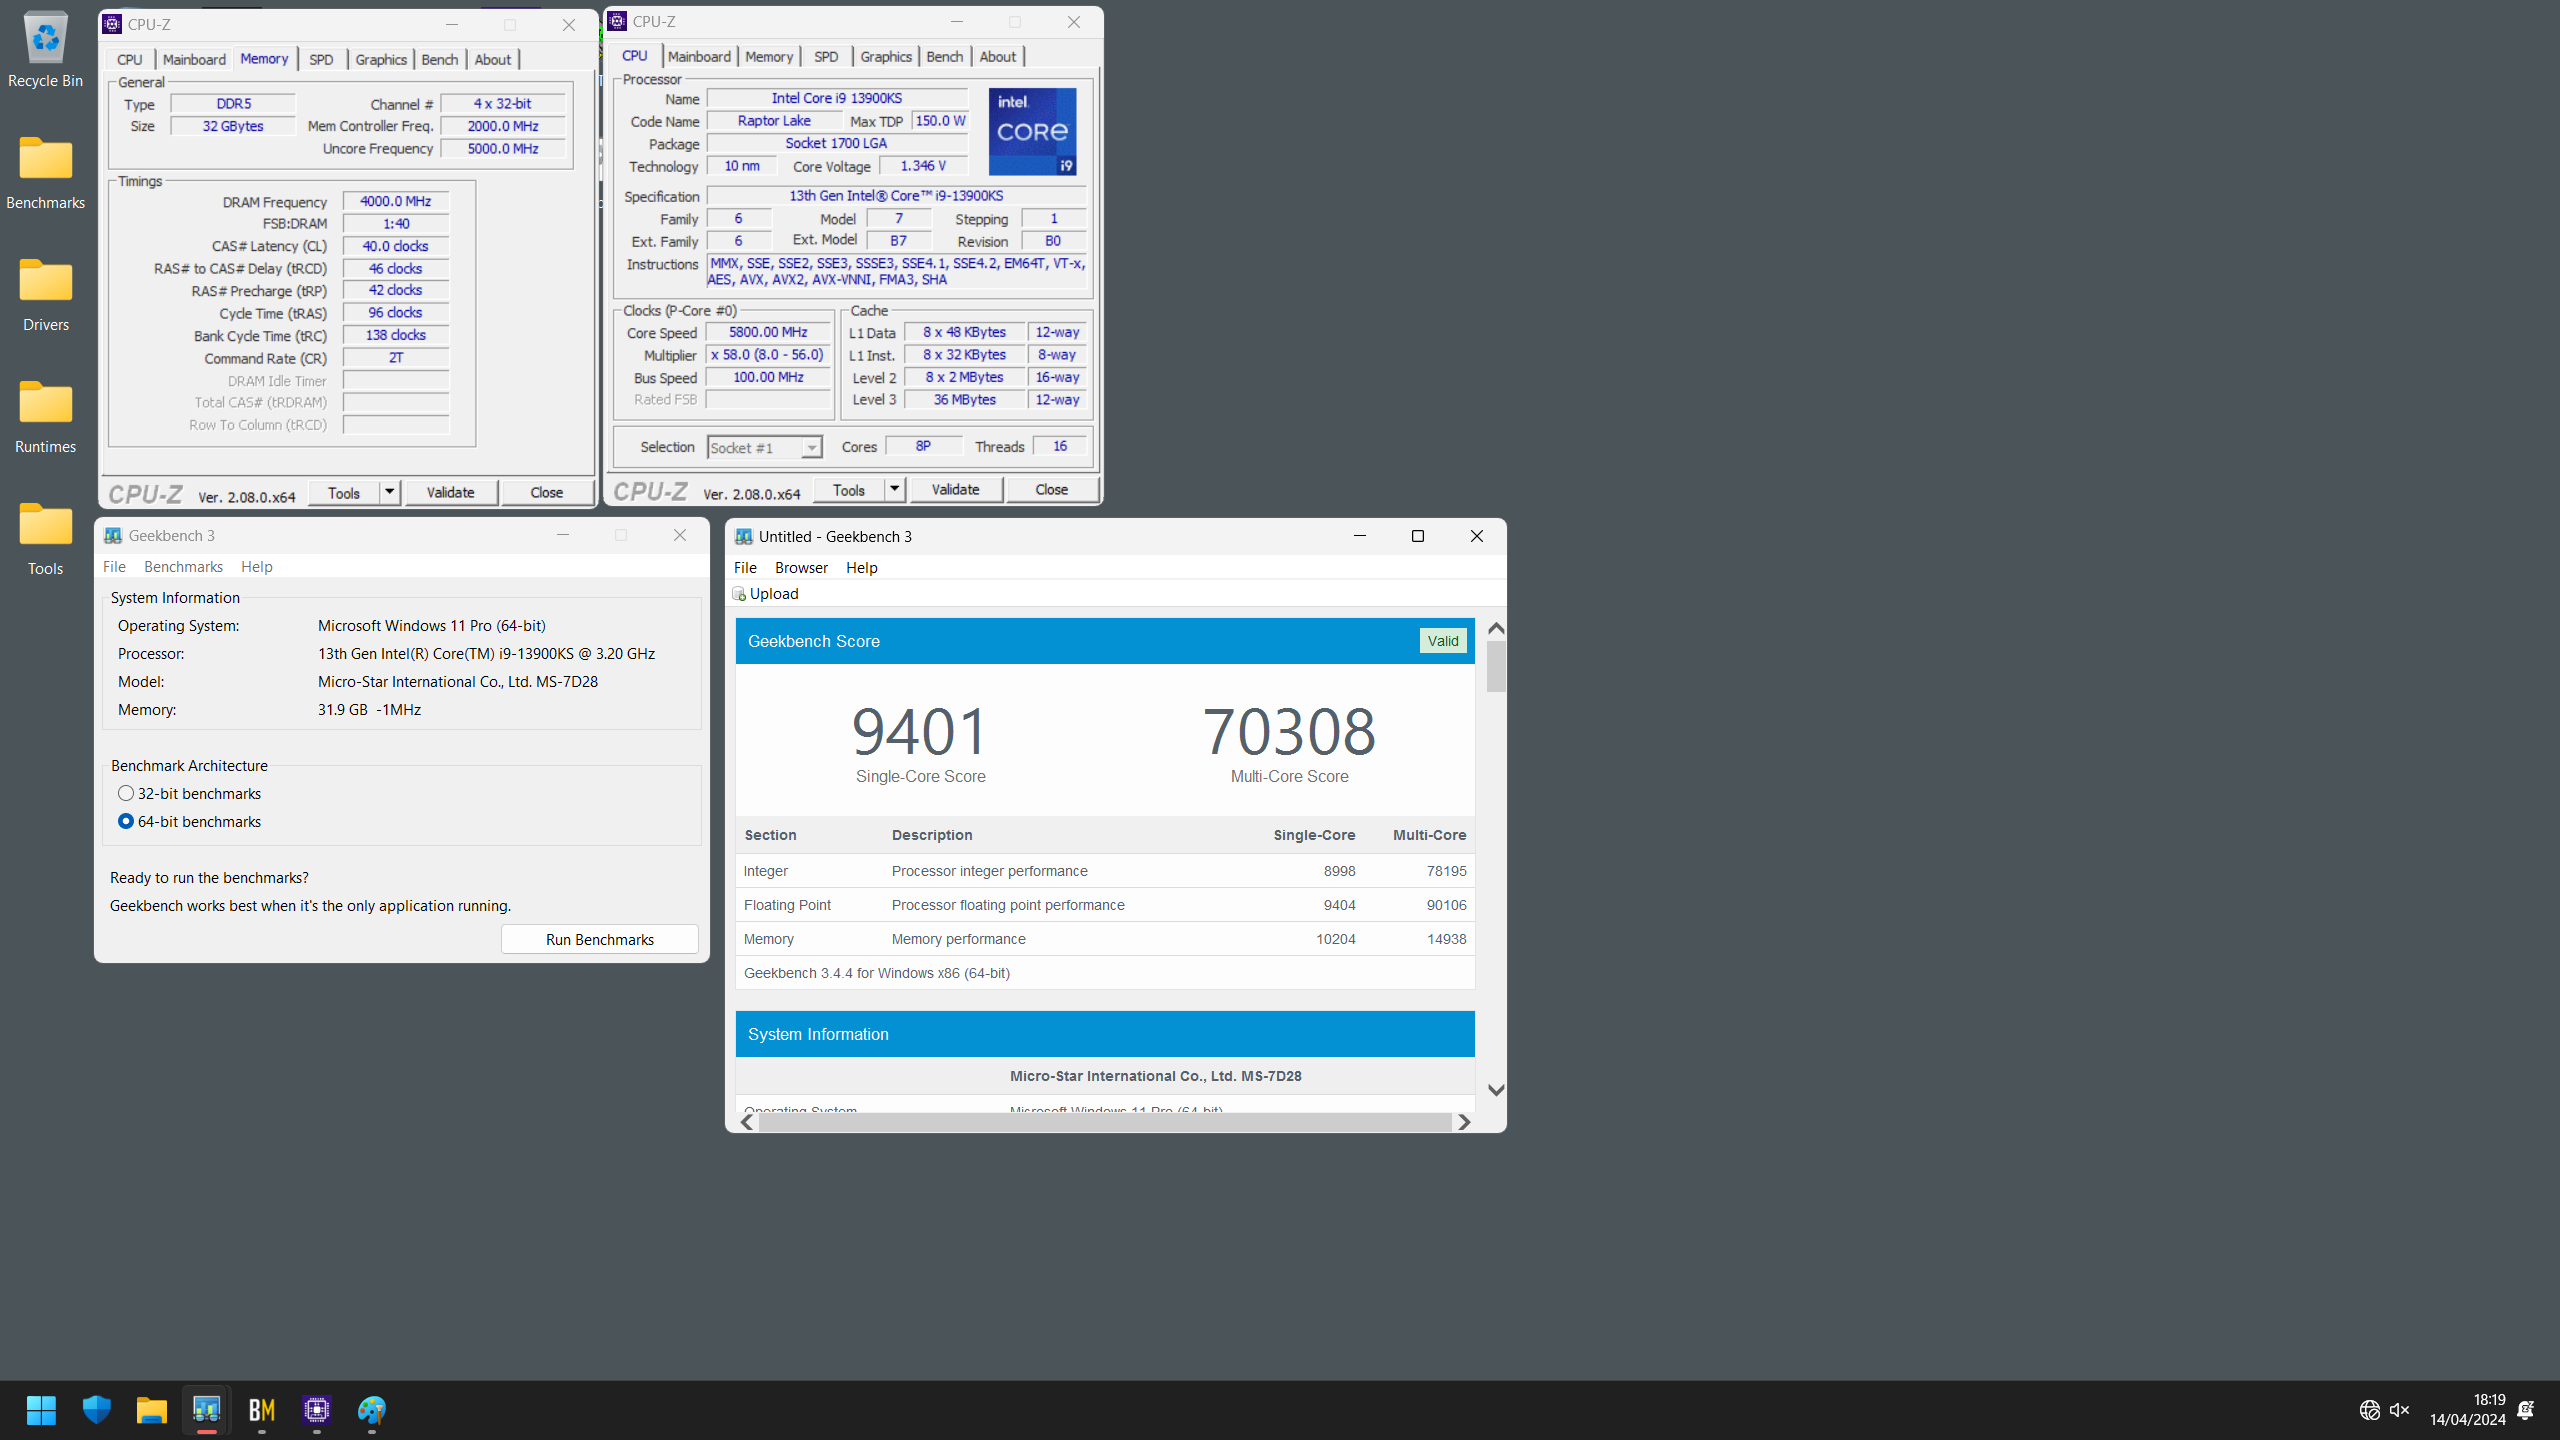Open the Recycle Bin desktop icon

(x=45, y=50)
